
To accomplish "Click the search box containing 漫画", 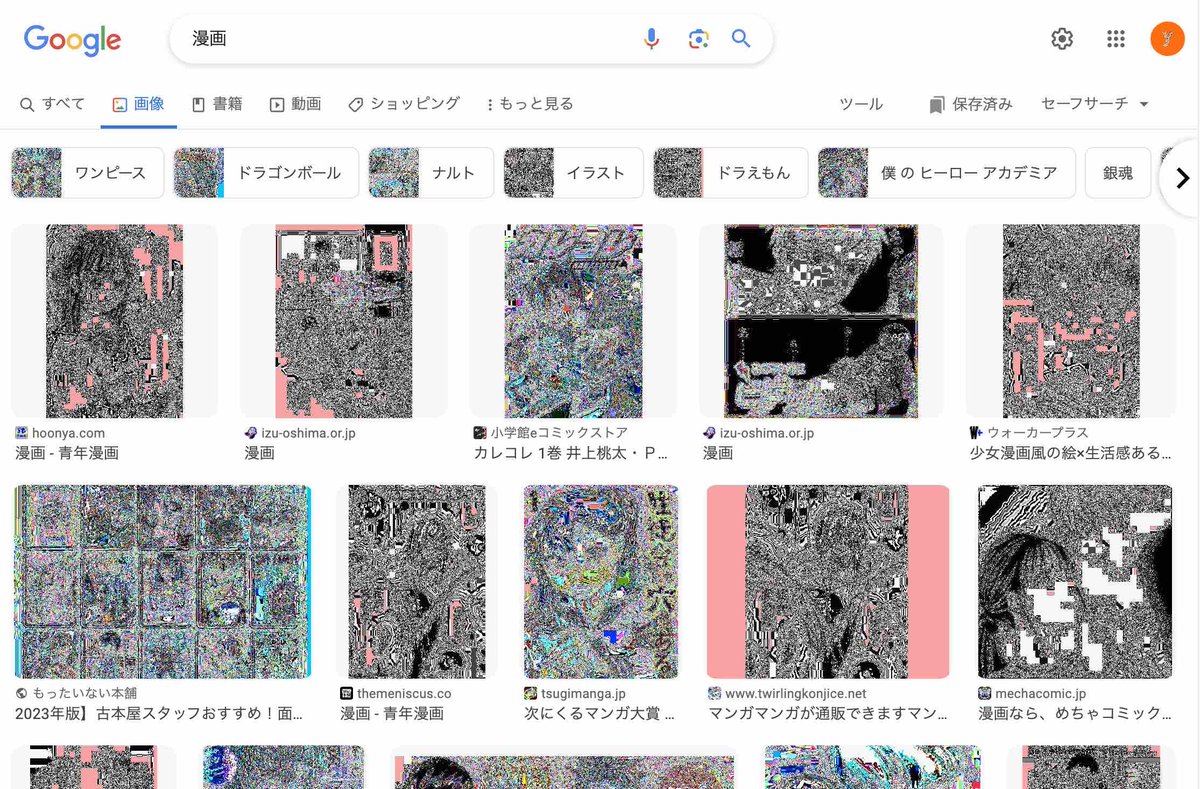I will 470,39.
